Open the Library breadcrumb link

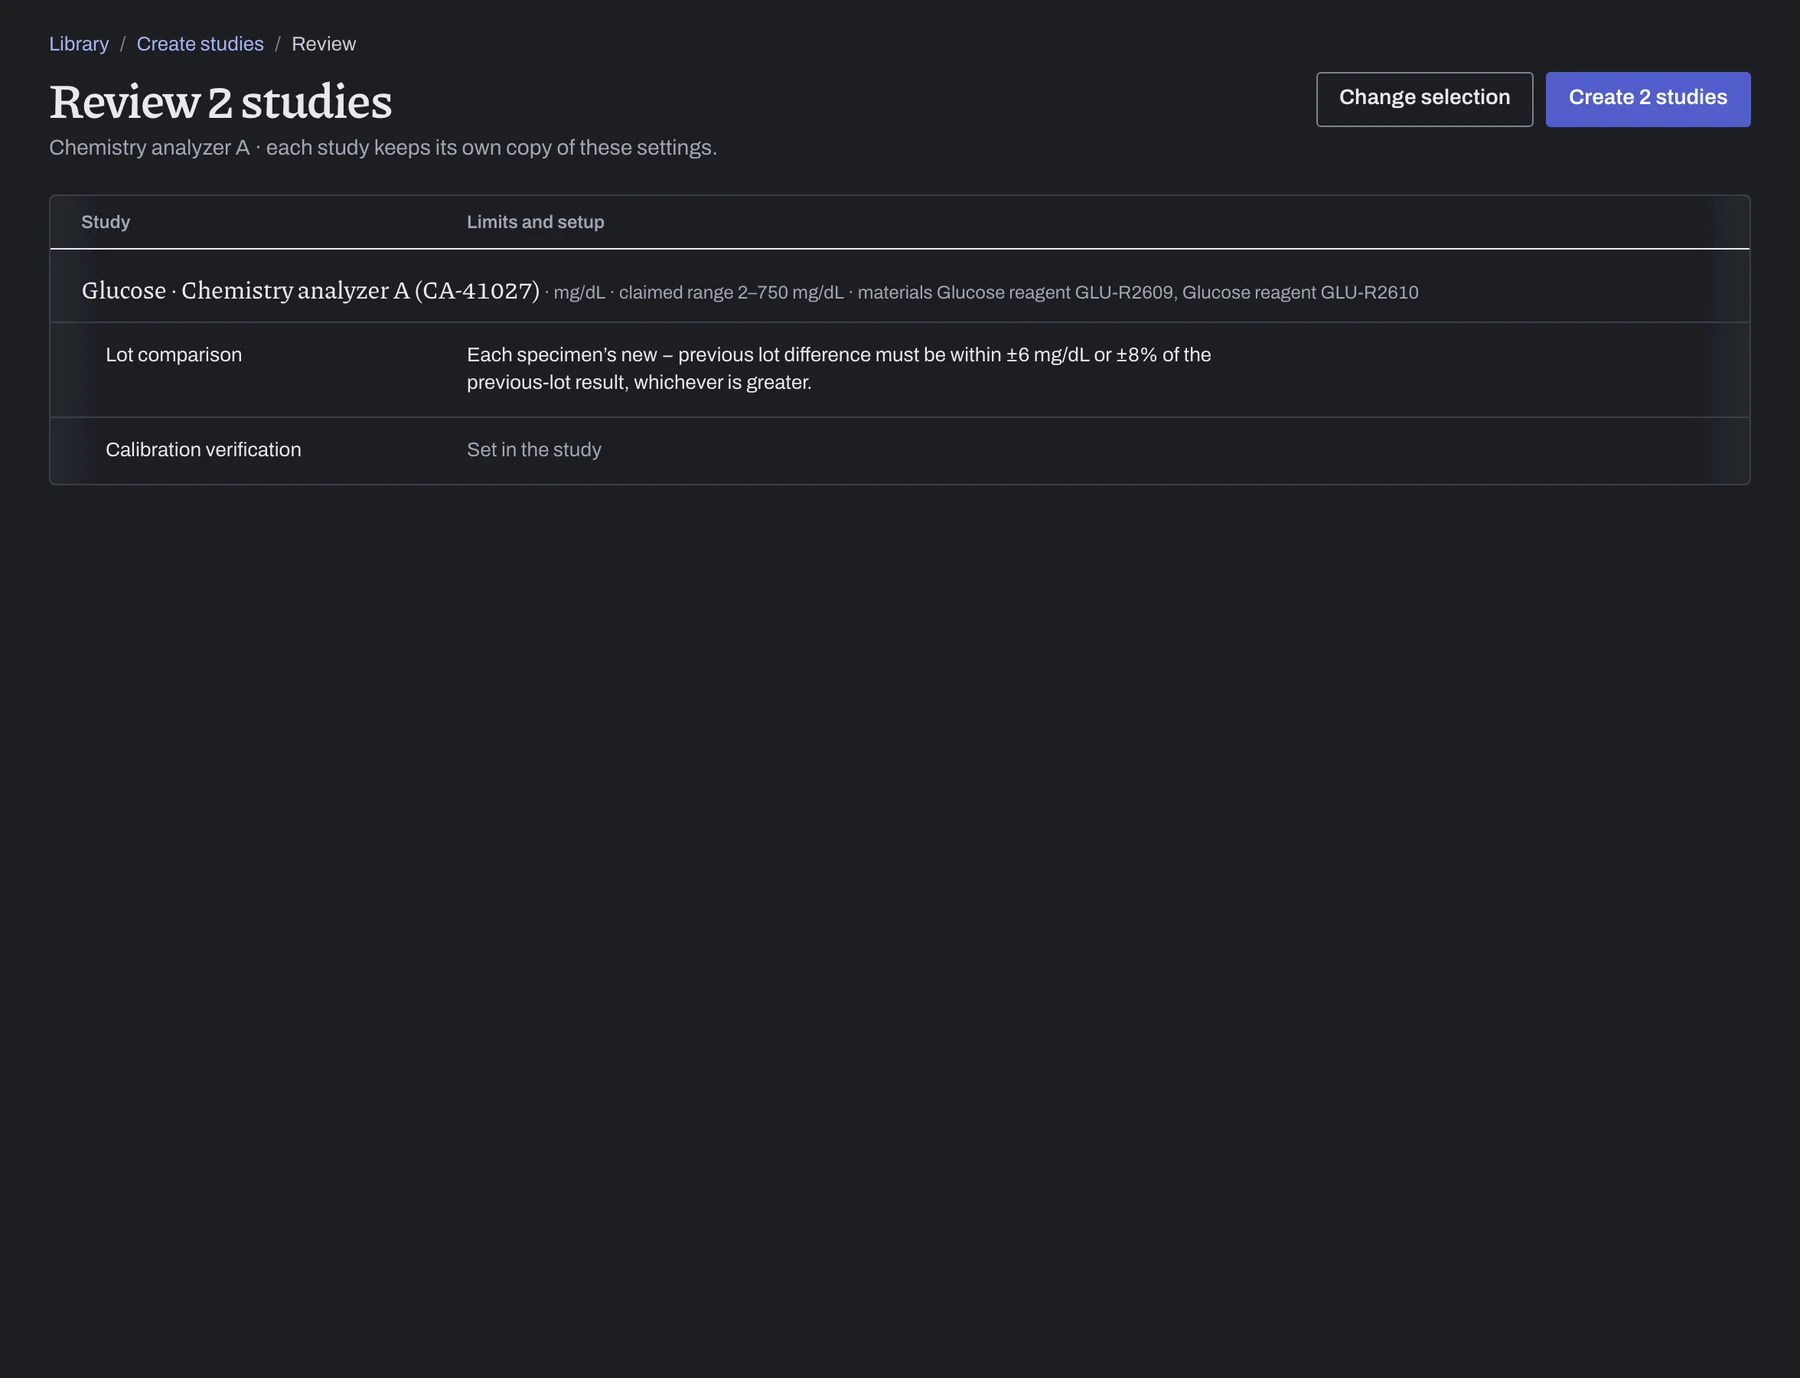[79, 44]
